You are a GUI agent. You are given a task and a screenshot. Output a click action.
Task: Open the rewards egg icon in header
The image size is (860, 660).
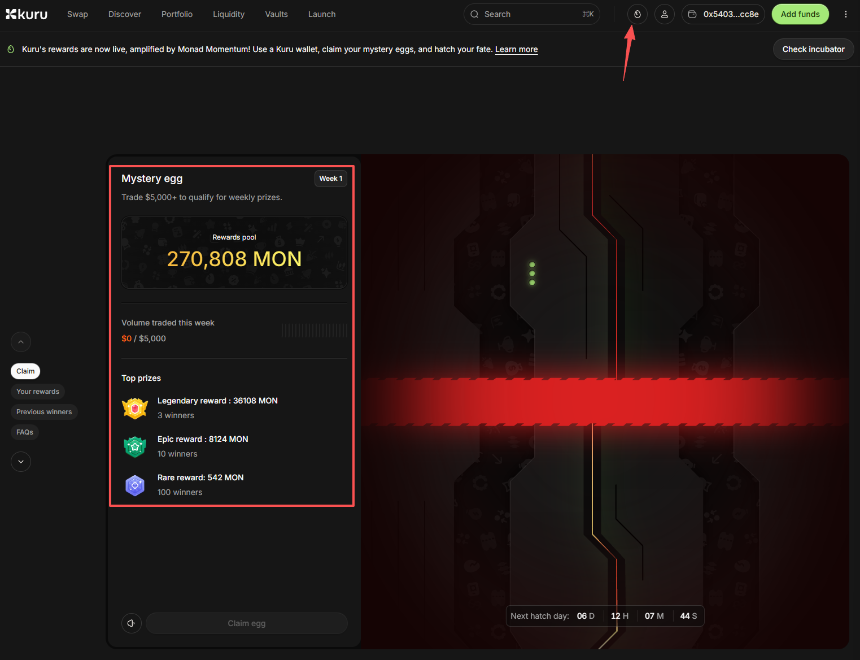[x=637, y=14]
